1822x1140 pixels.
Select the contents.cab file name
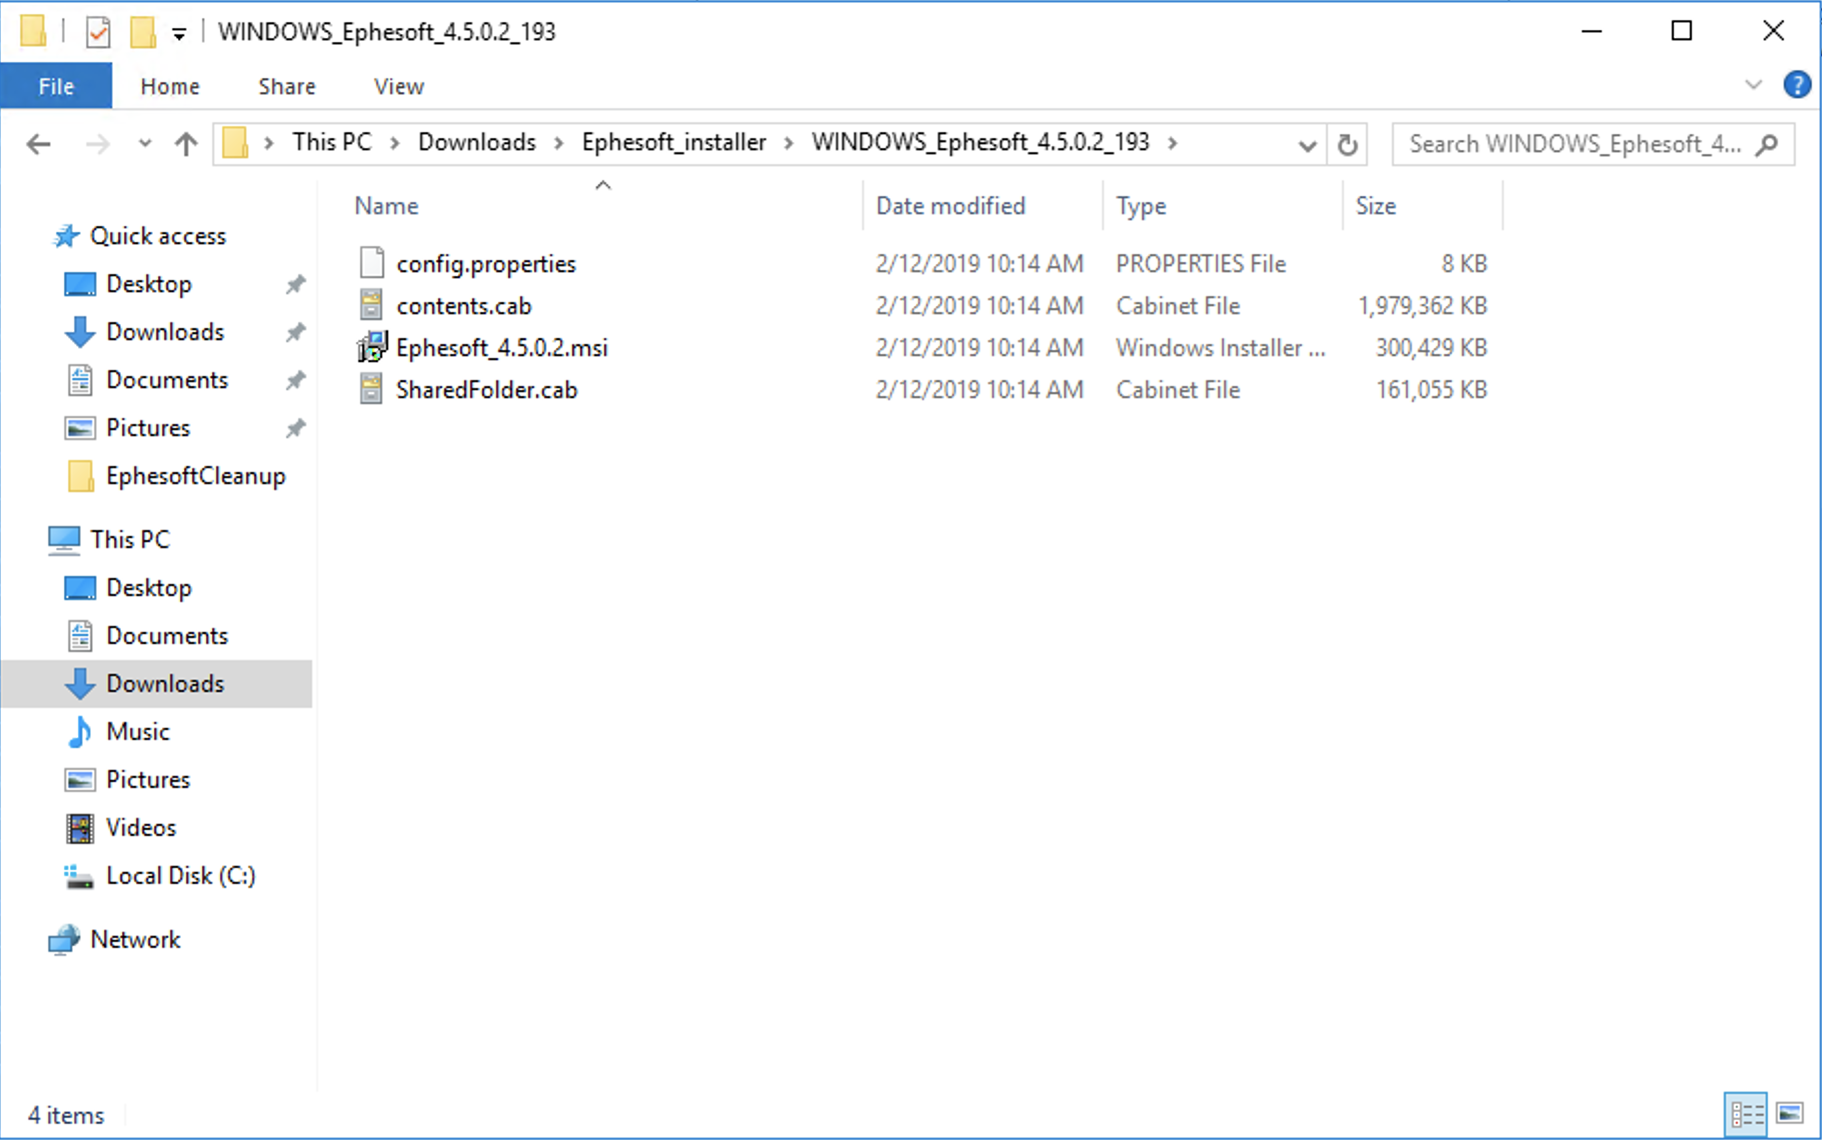coord(464,305)
